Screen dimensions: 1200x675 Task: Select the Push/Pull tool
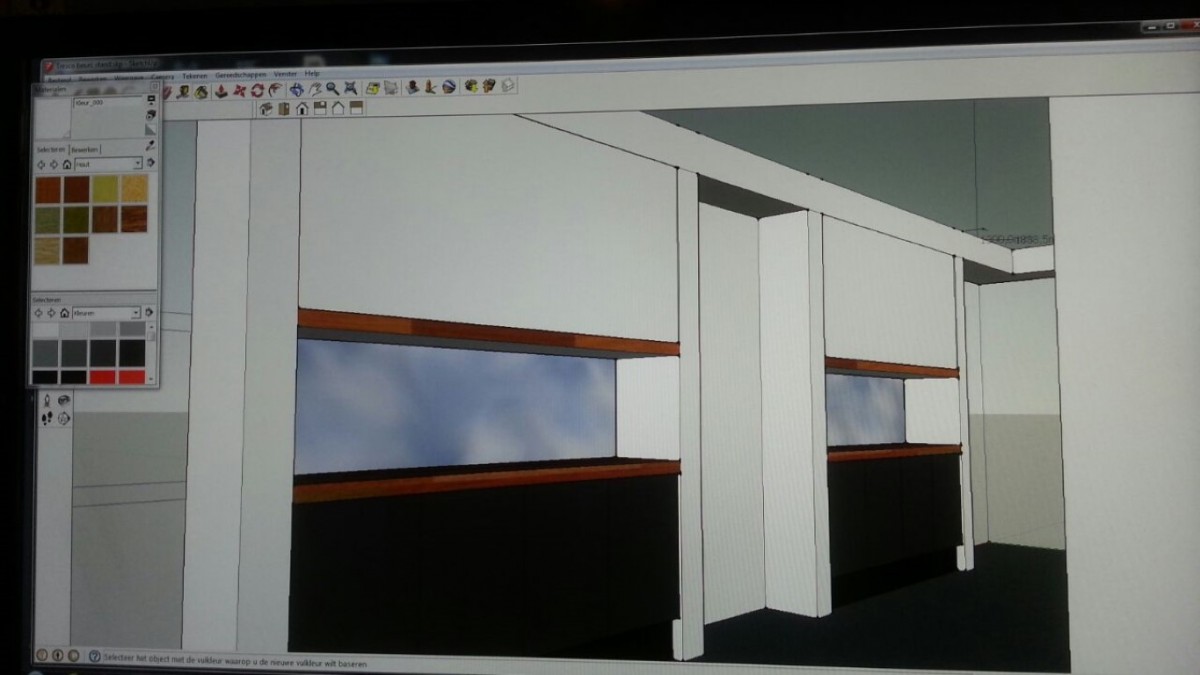(x=221, y=90)
